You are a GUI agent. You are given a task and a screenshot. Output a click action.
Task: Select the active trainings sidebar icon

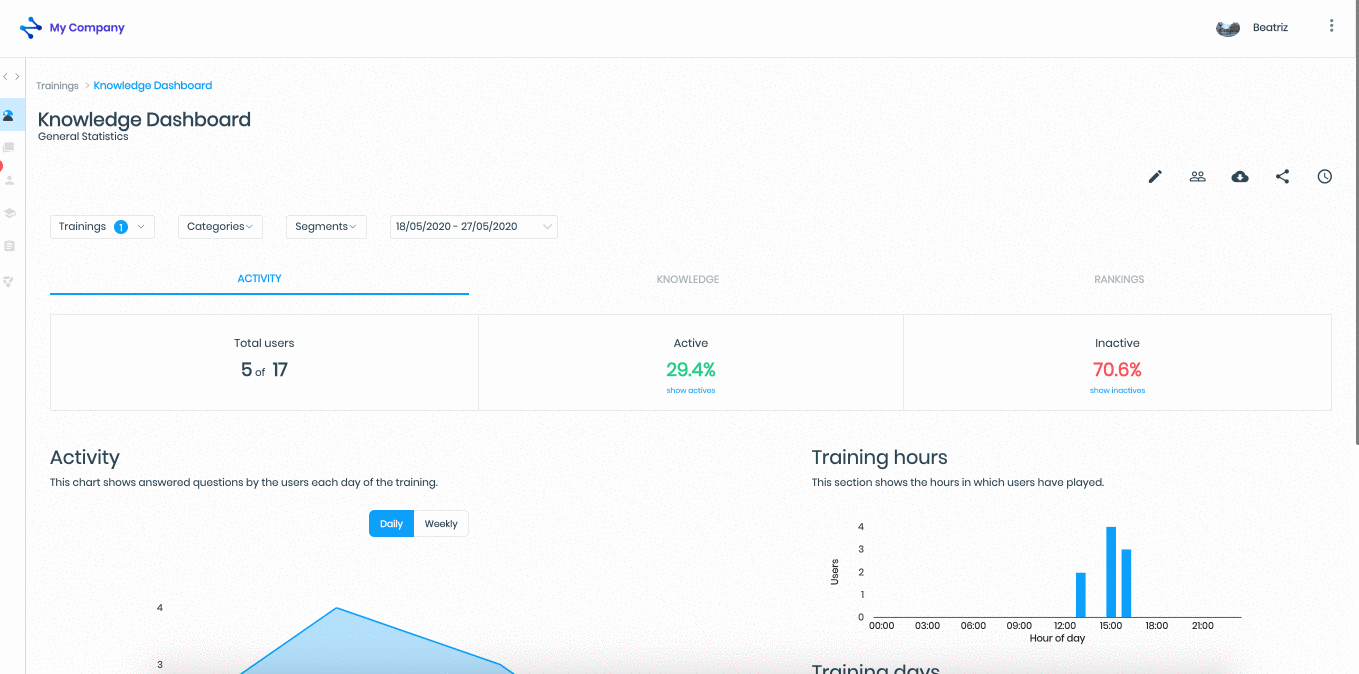(x=9, y=116)
